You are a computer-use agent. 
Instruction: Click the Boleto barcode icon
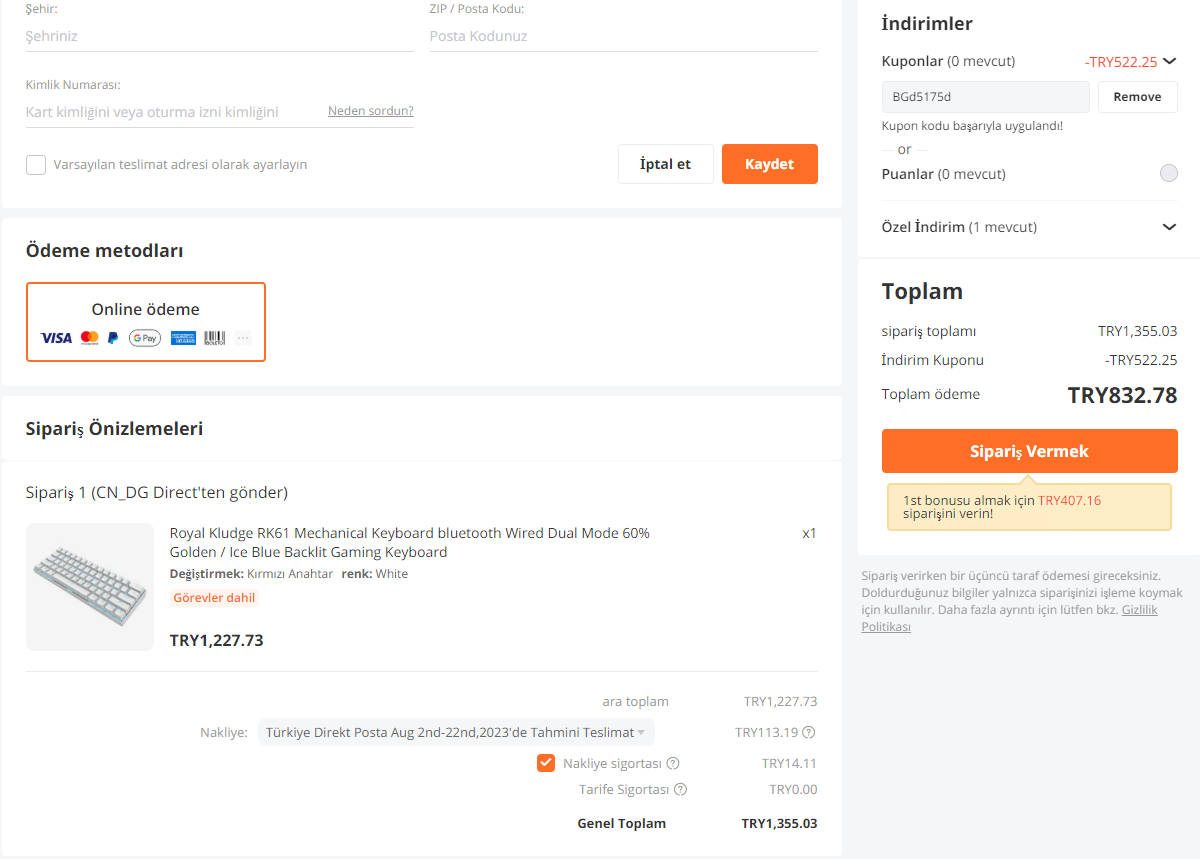pyautogui.click(x=215, y=338)
